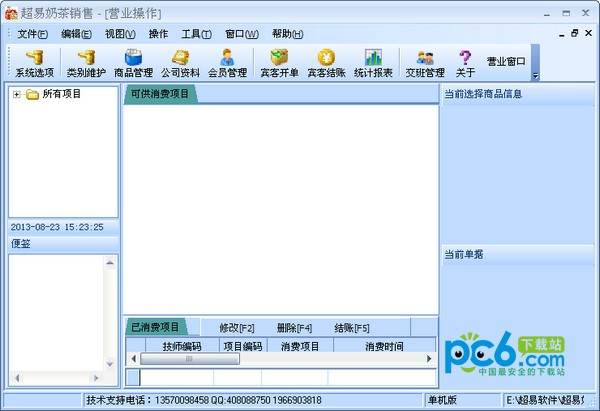600x411 pixels.
Task: Click the 便签 panel header
Action: [x=63, y=243]
